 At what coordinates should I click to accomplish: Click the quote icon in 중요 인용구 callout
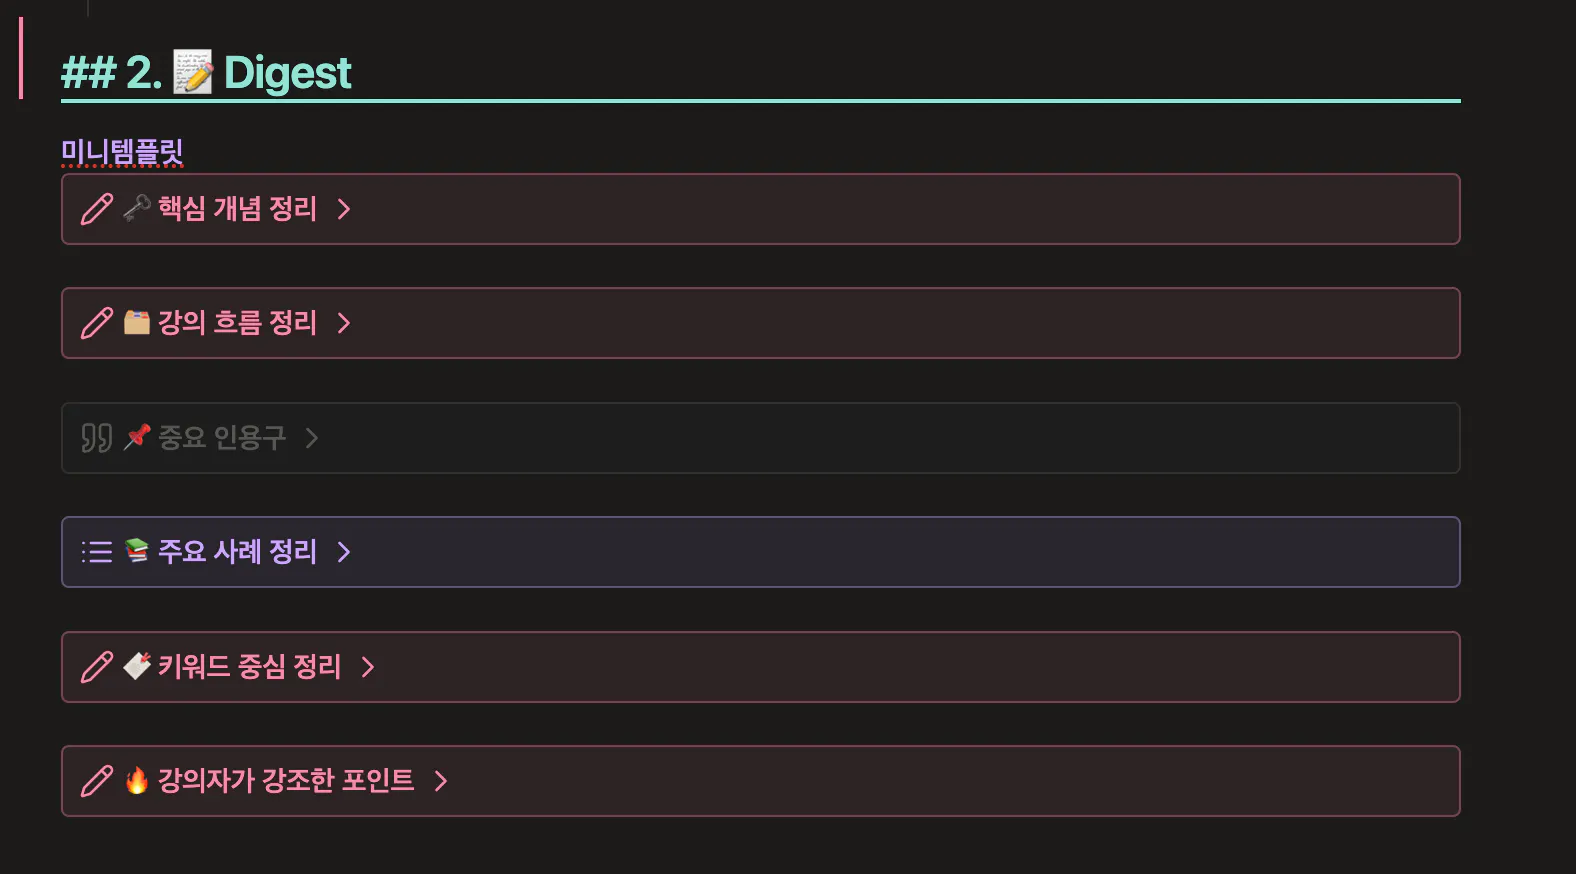(97, 438)
